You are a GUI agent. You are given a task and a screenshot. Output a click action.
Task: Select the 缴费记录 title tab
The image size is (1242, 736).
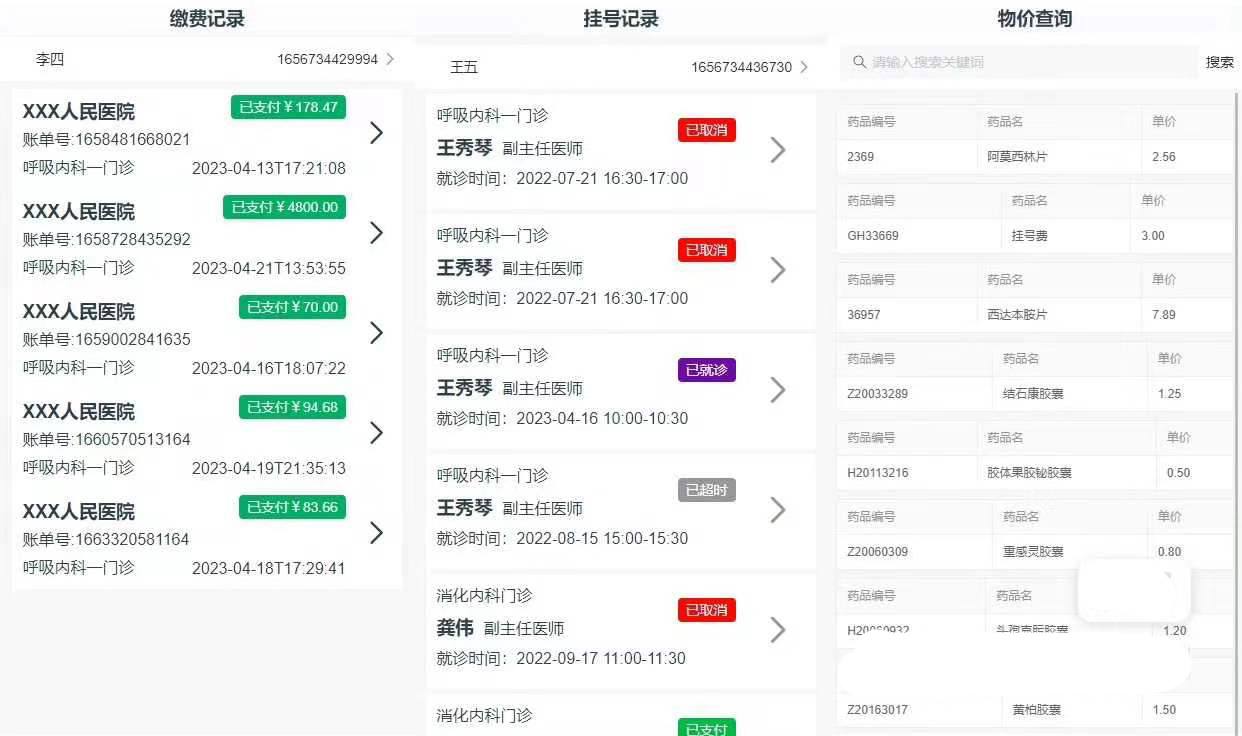click(x=207, y=18)
